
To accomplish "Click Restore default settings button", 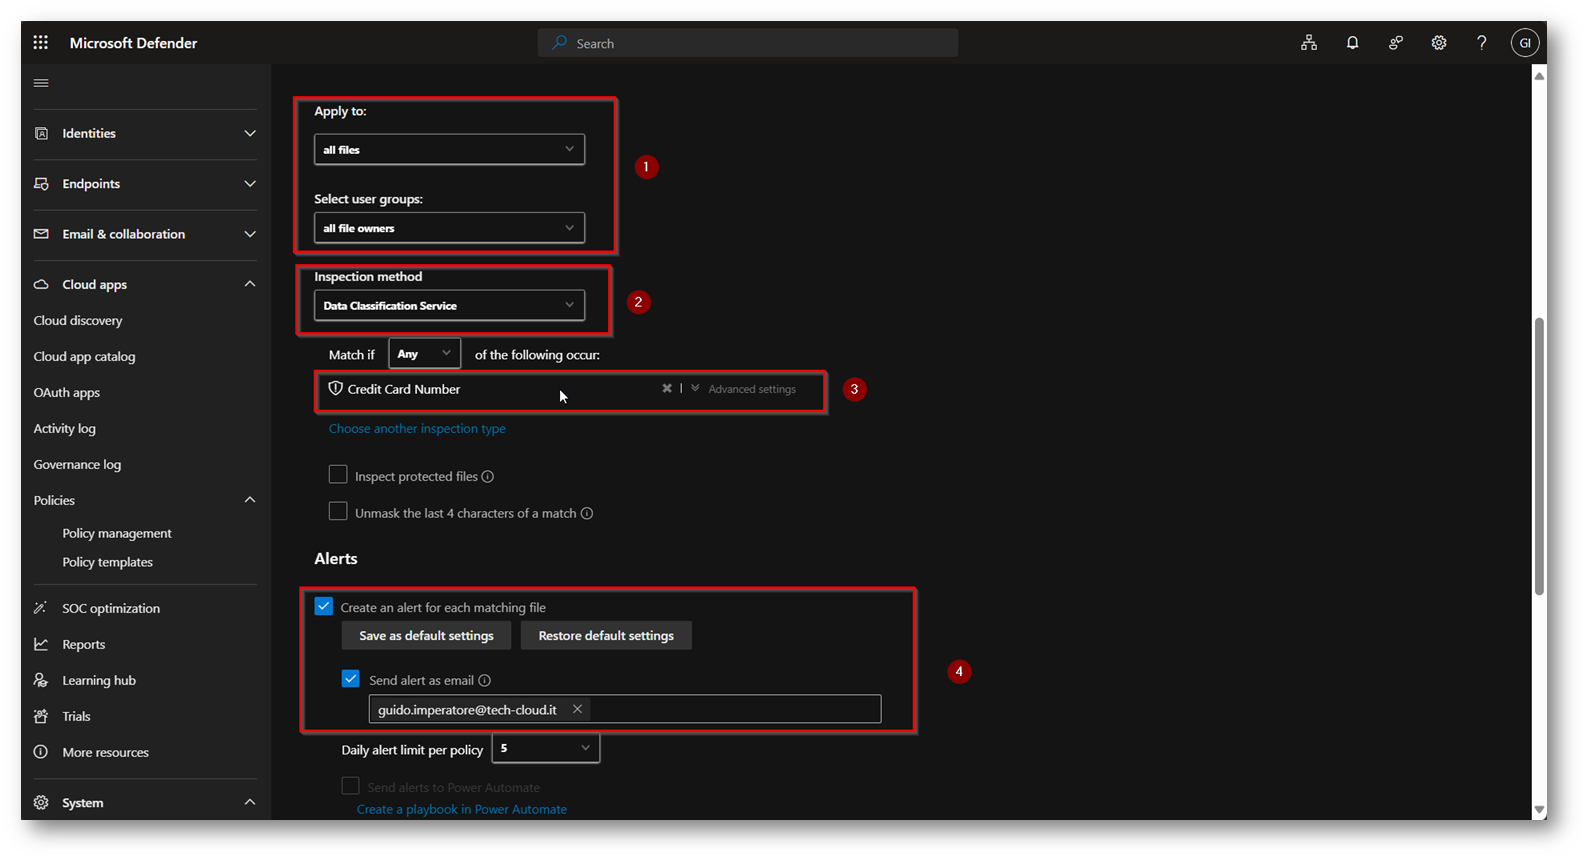I will point(606,636).
